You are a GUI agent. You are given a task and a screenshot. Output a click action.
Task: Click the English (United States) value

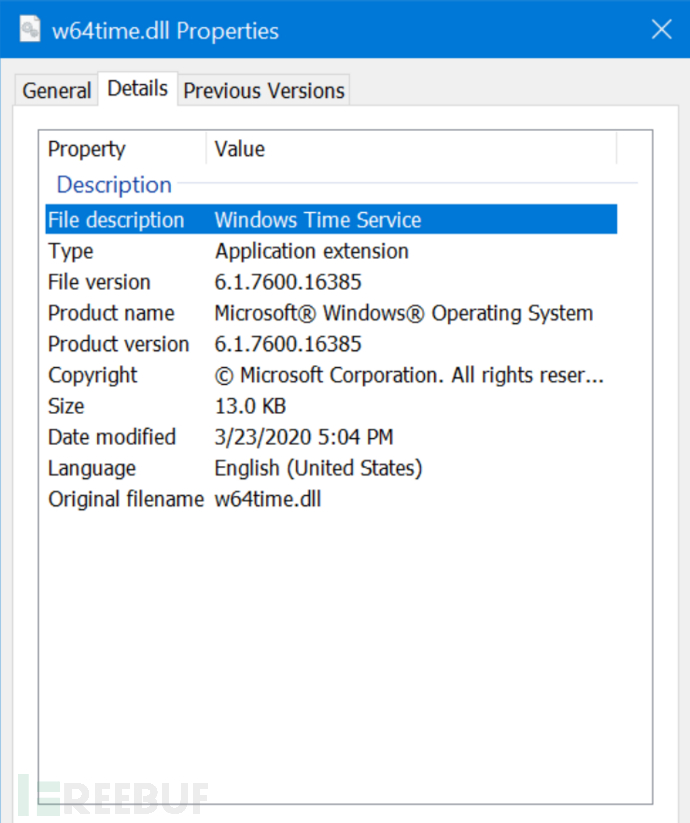319,468
